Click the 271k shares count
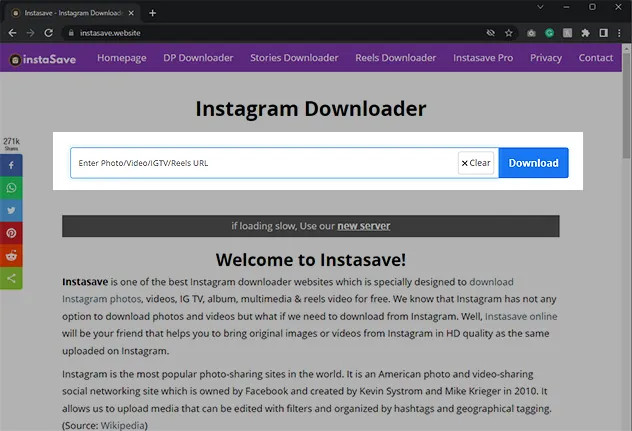Image resolution: width=632 pixels, height=431 pixels. pyautogui.click(x=11, y=144)
